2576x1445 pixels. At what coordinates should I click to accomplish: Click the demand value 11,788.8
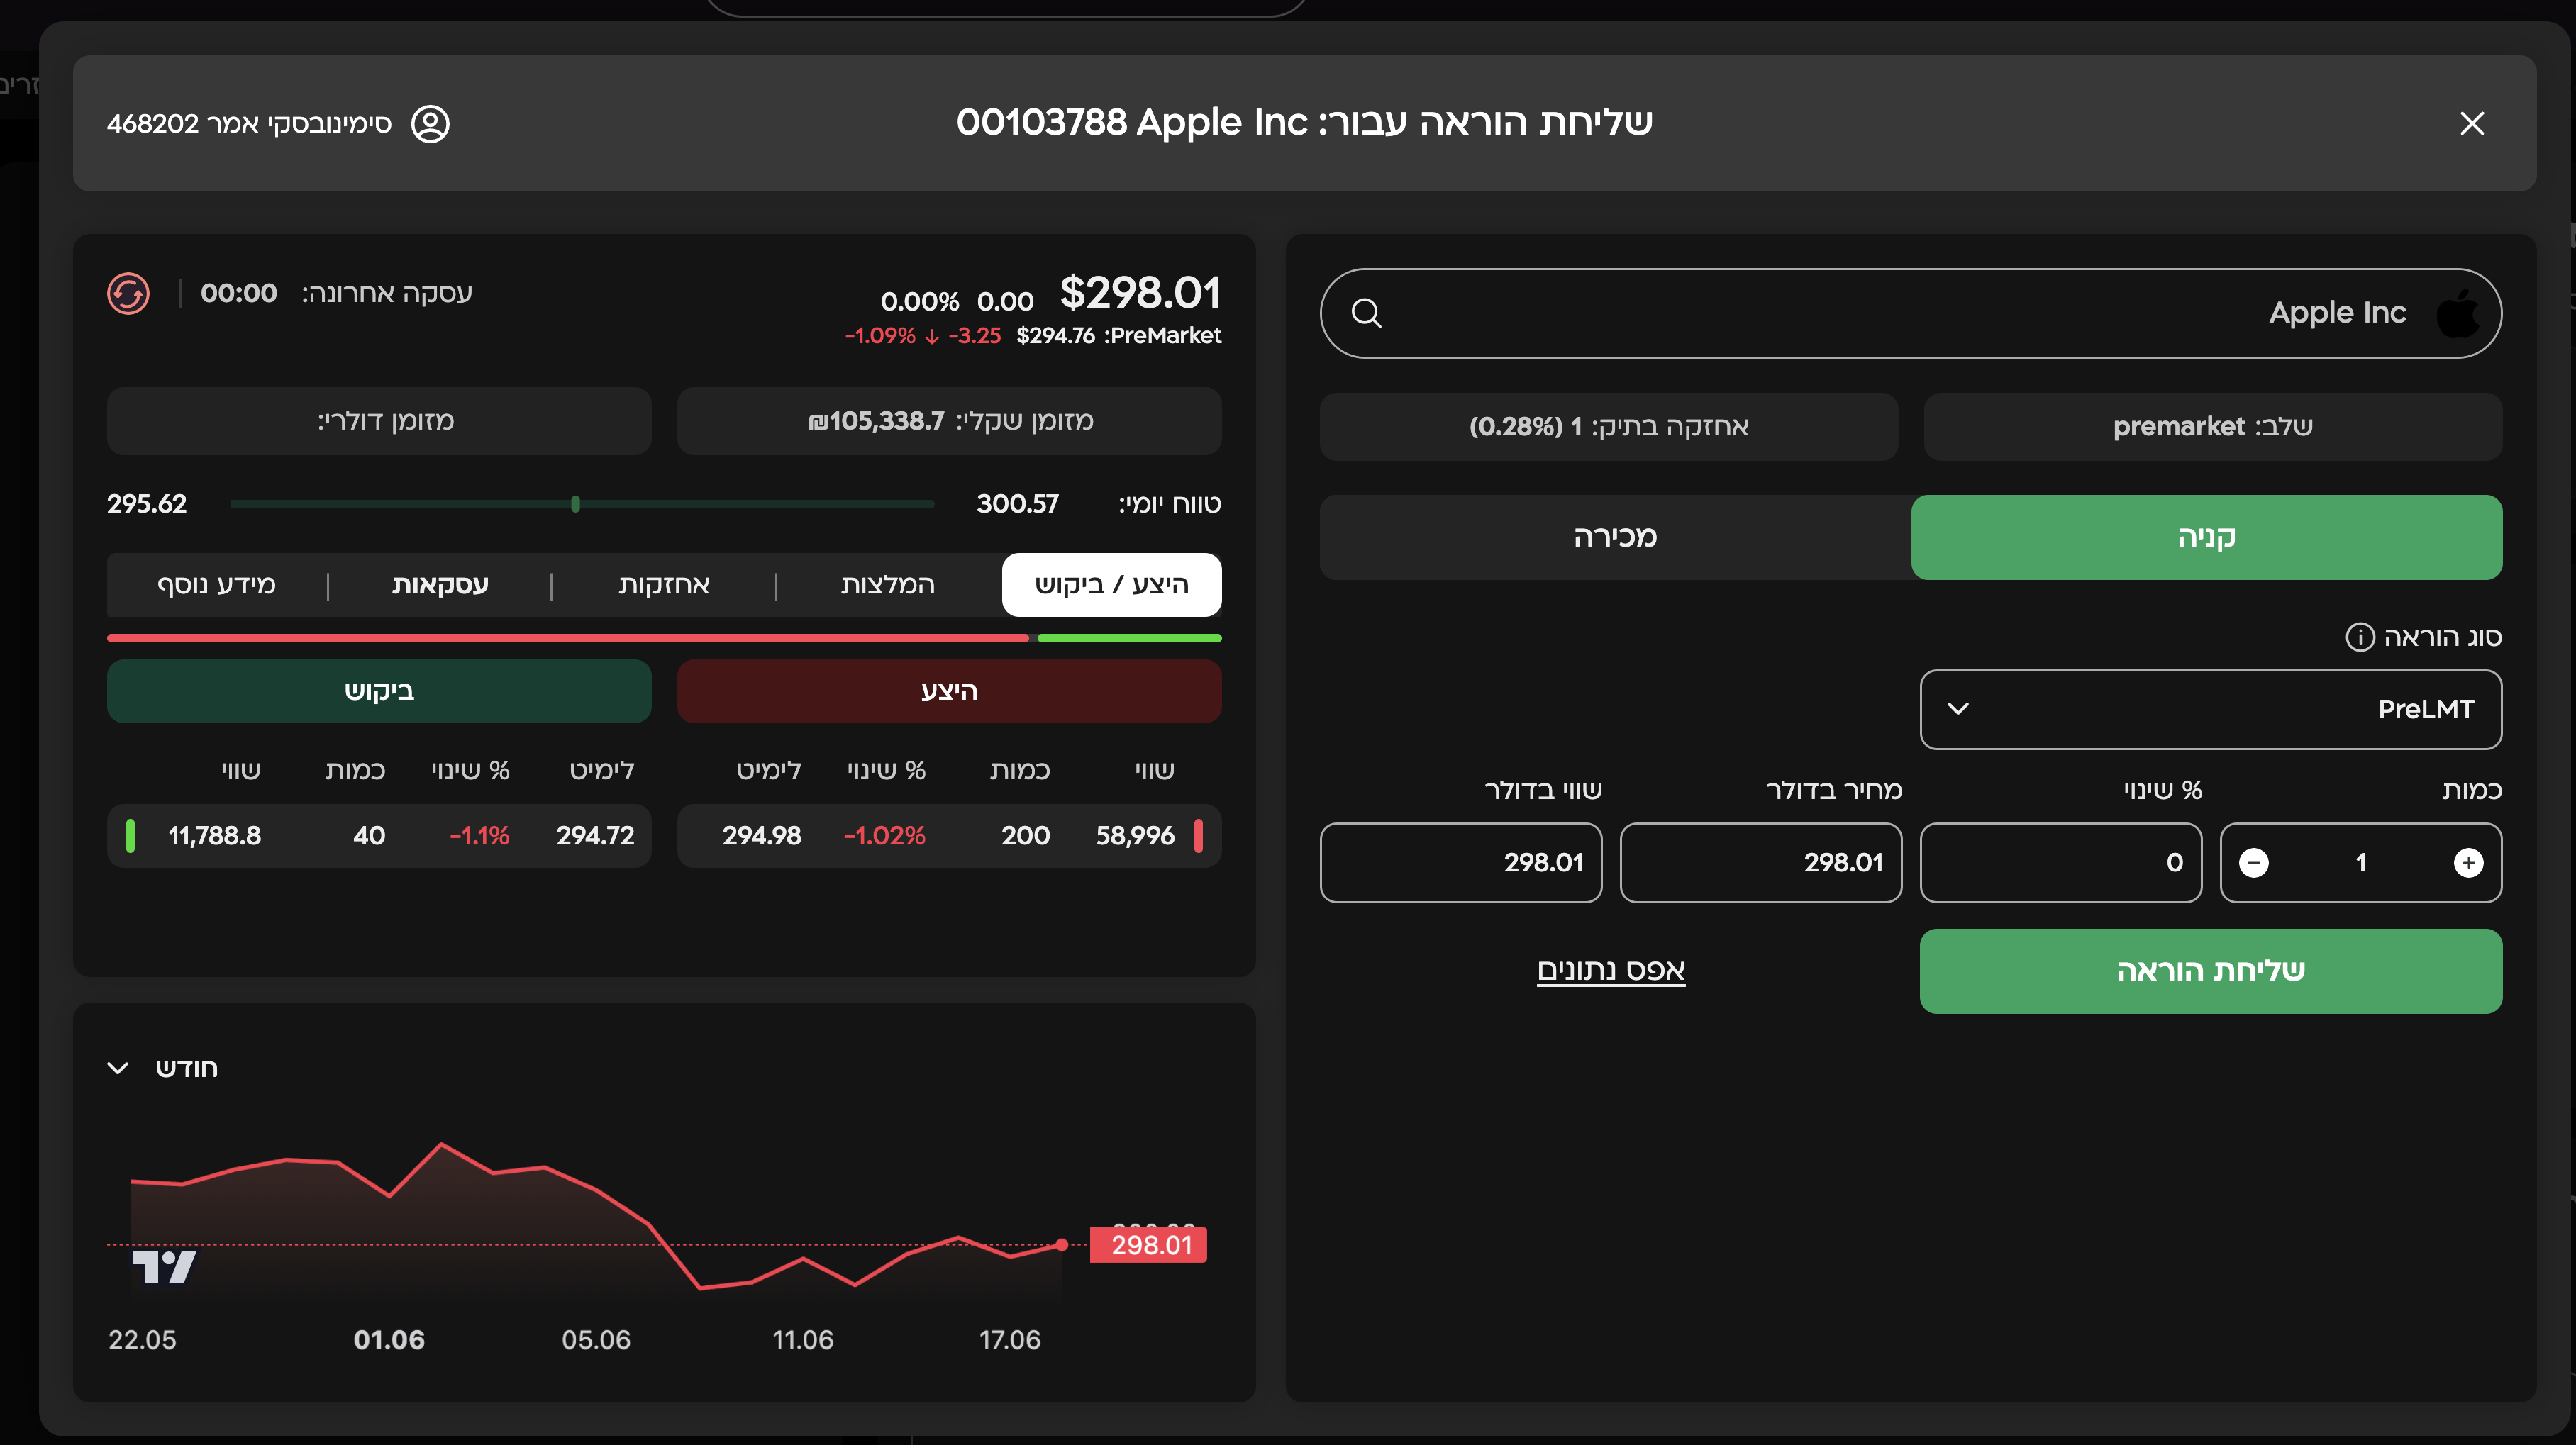(214, 836)
